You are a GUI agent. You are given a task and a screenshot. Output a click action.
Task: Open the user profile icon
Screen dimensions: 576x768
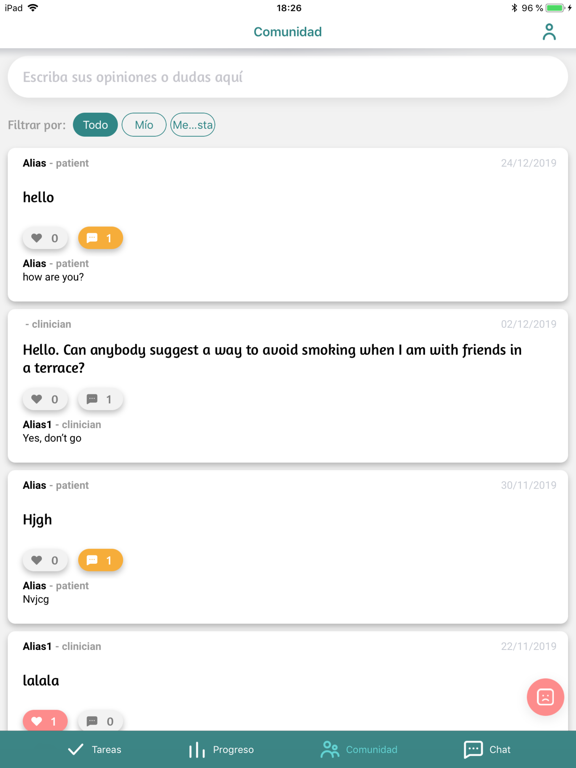coord(549,32)
